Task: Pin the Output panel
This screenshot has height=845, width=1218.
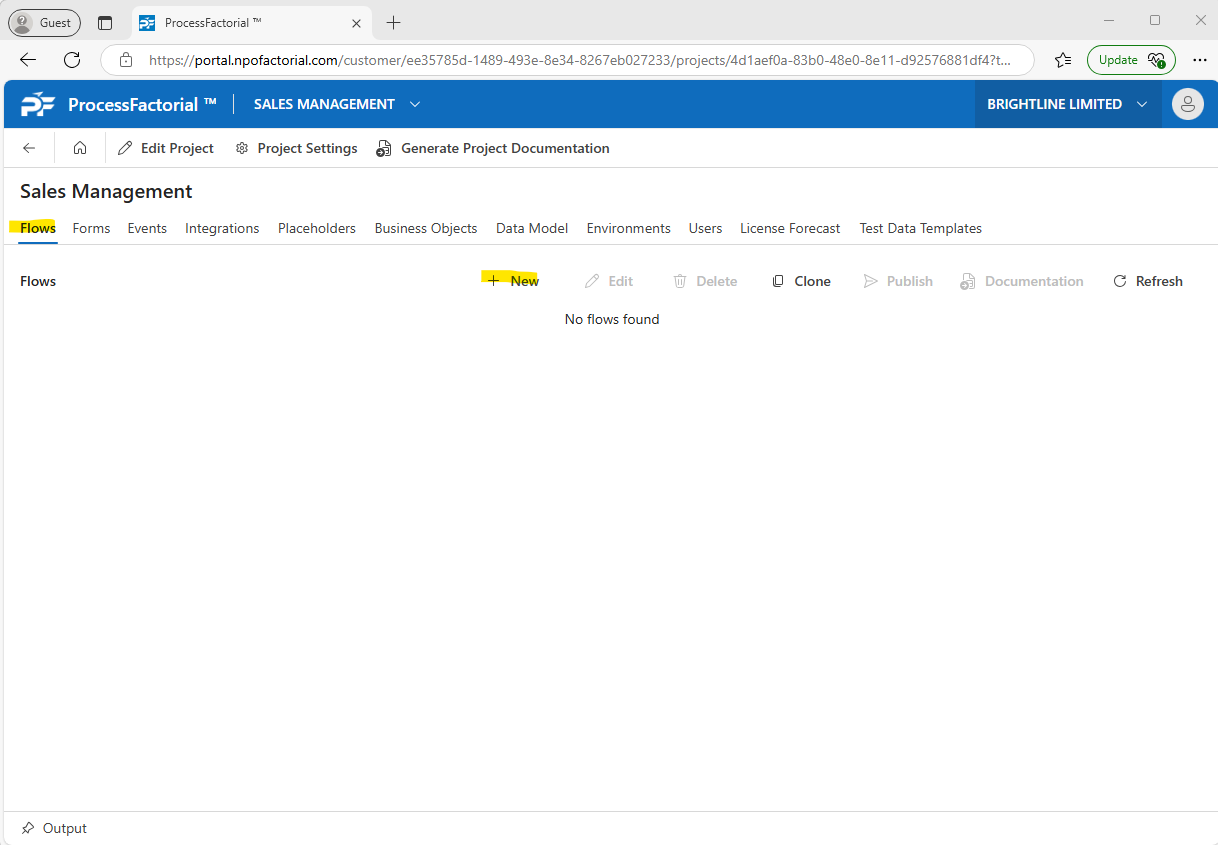Action: point(28,828)
